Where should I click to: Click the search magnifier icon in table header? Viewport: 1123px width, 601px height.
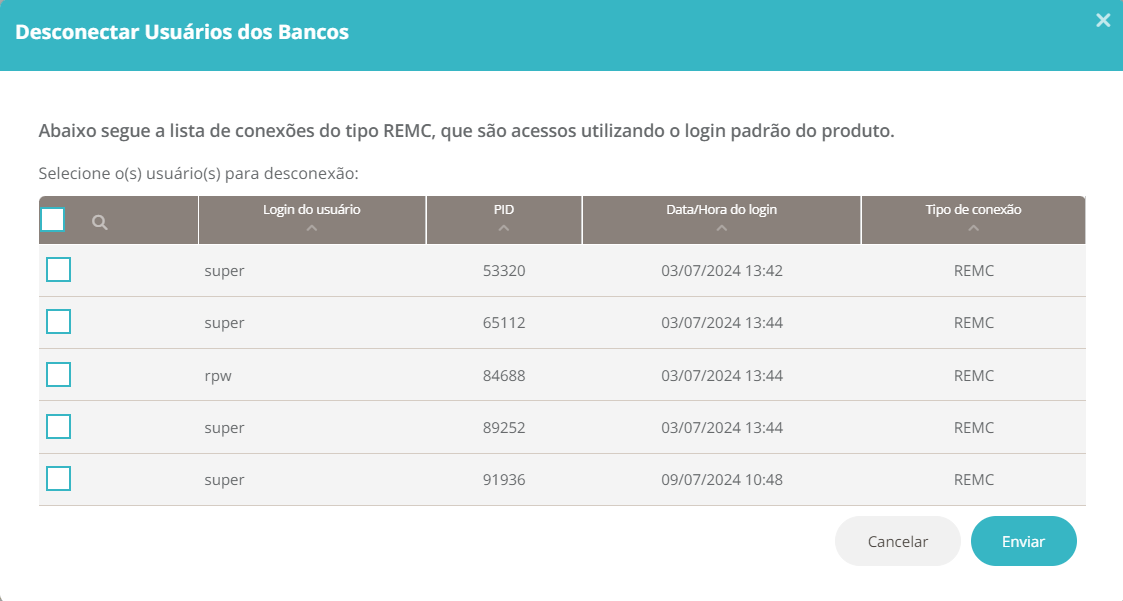(100, 223)
